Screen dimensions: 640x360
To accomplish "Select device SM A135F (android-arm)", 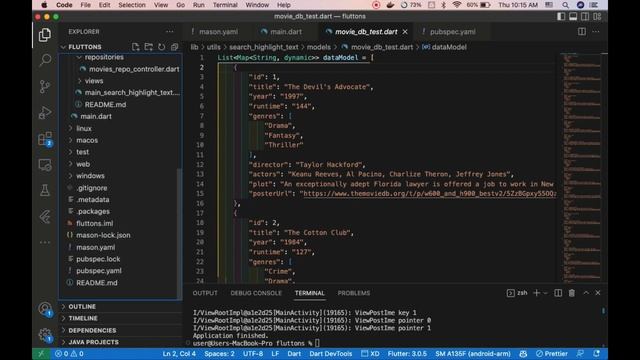I will click(473, 353).
